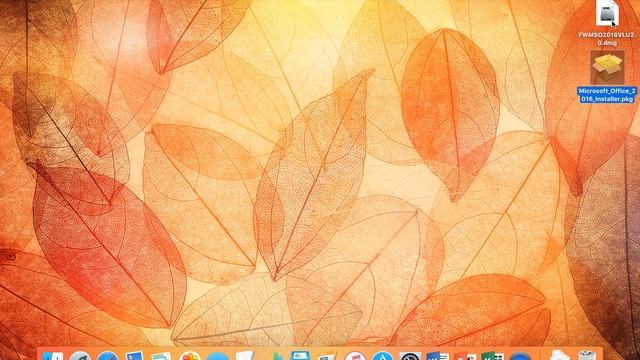Click the FWMSO2016VLU2.0.dmg file name label

607,39
